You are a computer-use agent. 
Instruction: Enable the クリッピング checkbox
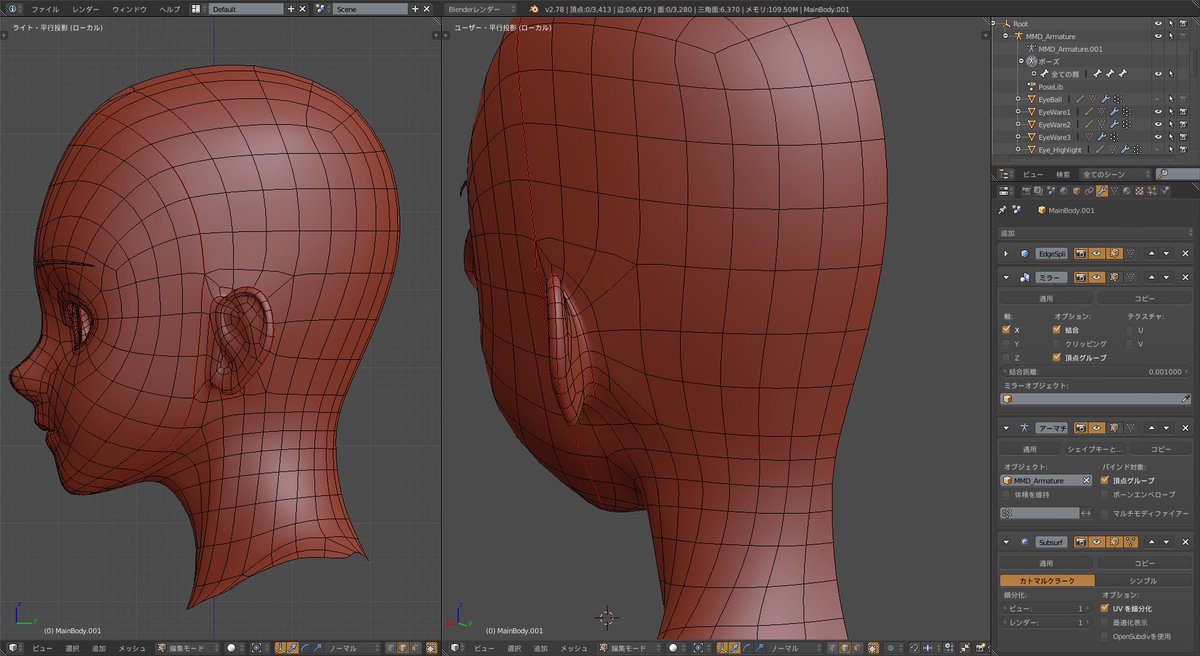(1057, 343)
